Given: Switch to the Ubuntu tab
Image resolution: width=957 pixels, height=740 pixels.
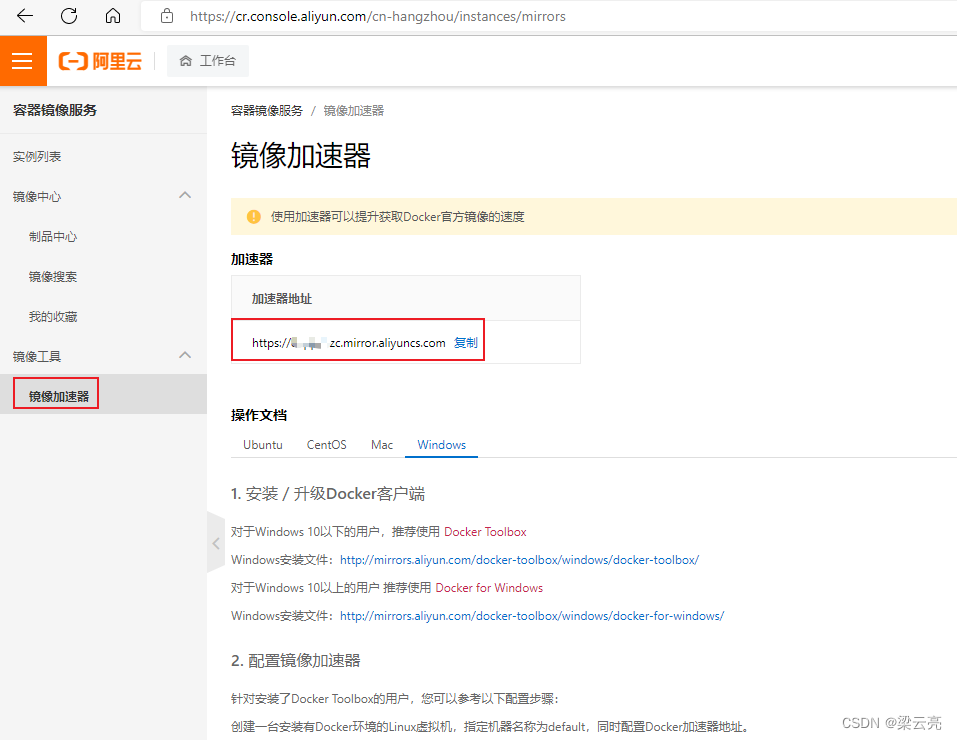Looking at the screenshot, I should pyautogui.click(x=263, y=444).
